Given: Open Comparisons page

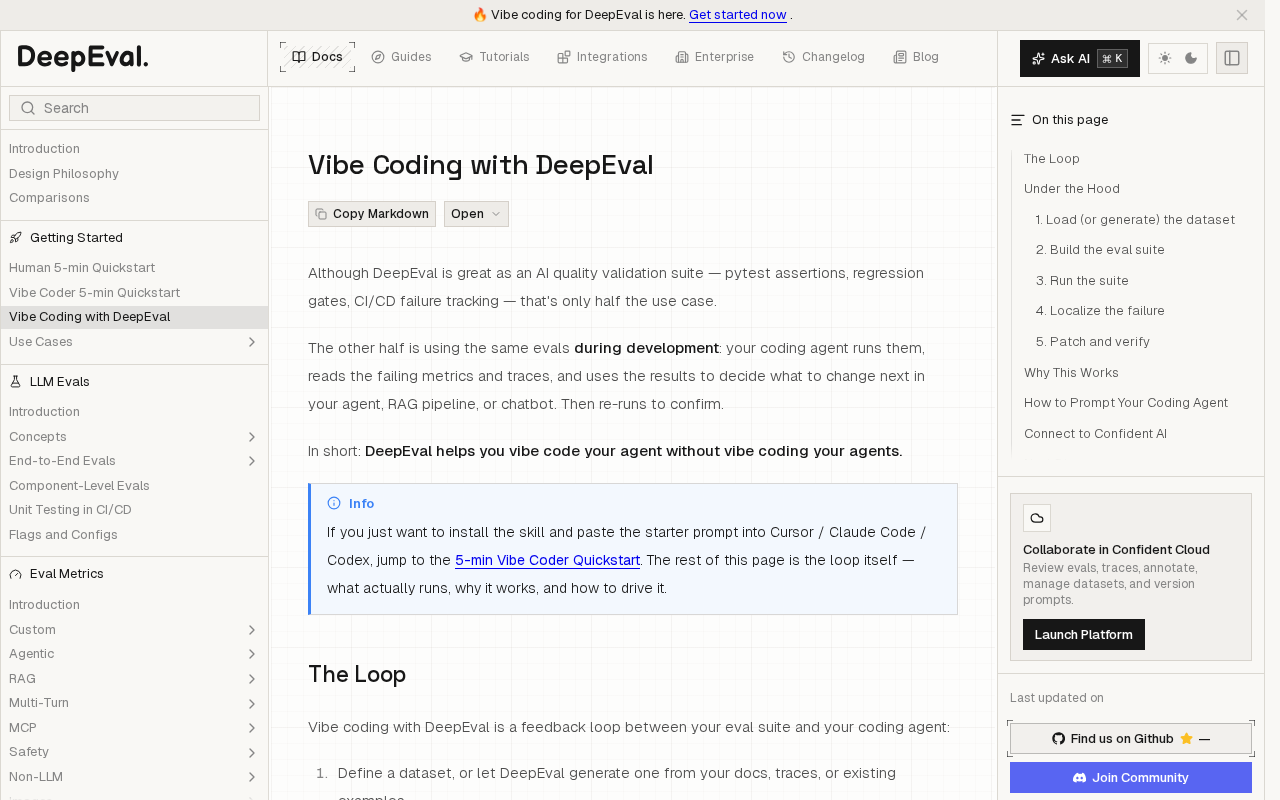Looking at the screenshot, I should (49, 198).
